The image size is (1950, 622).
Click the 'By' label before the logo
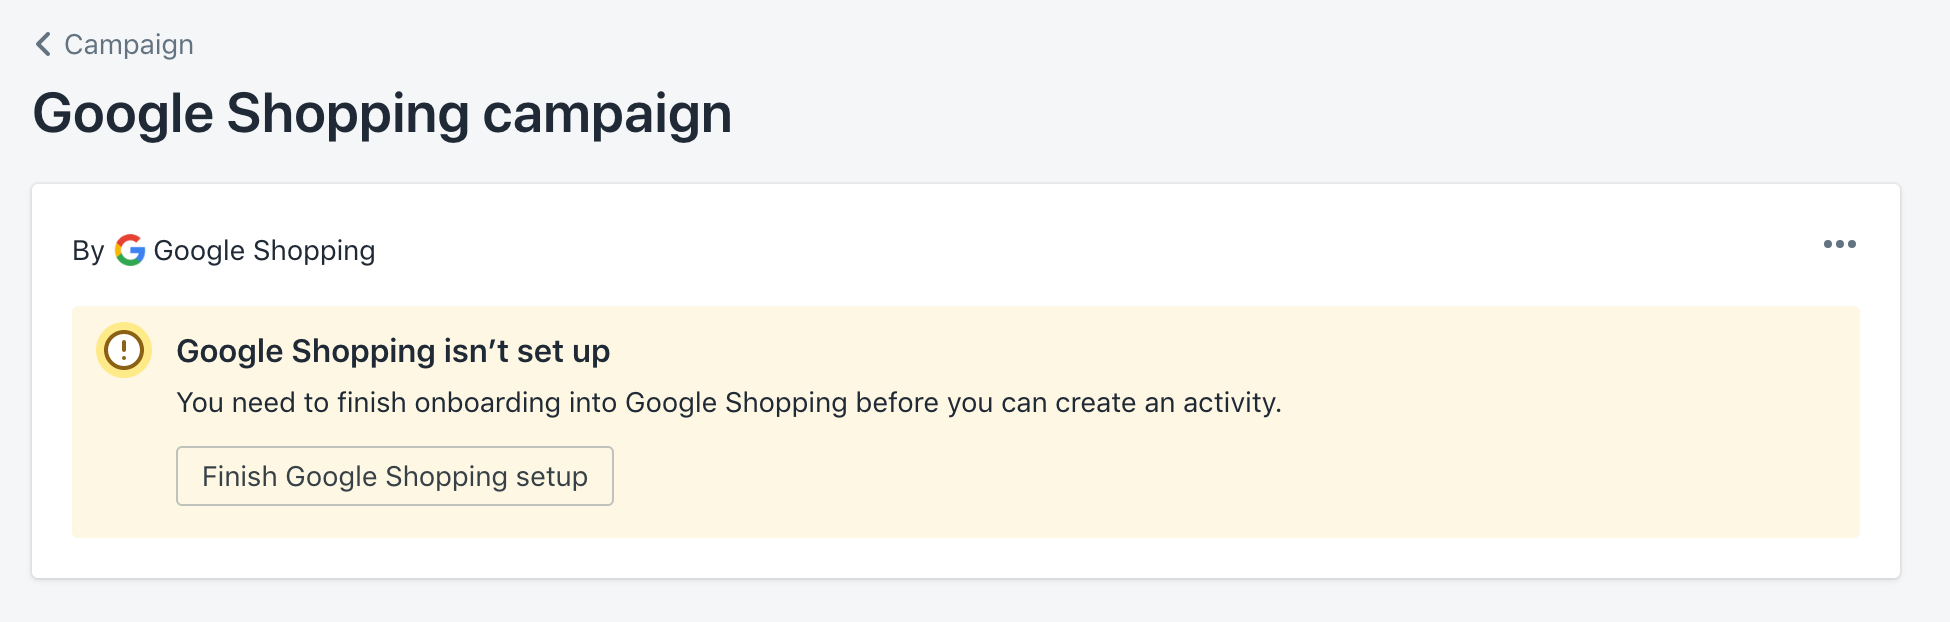point(88,250)
